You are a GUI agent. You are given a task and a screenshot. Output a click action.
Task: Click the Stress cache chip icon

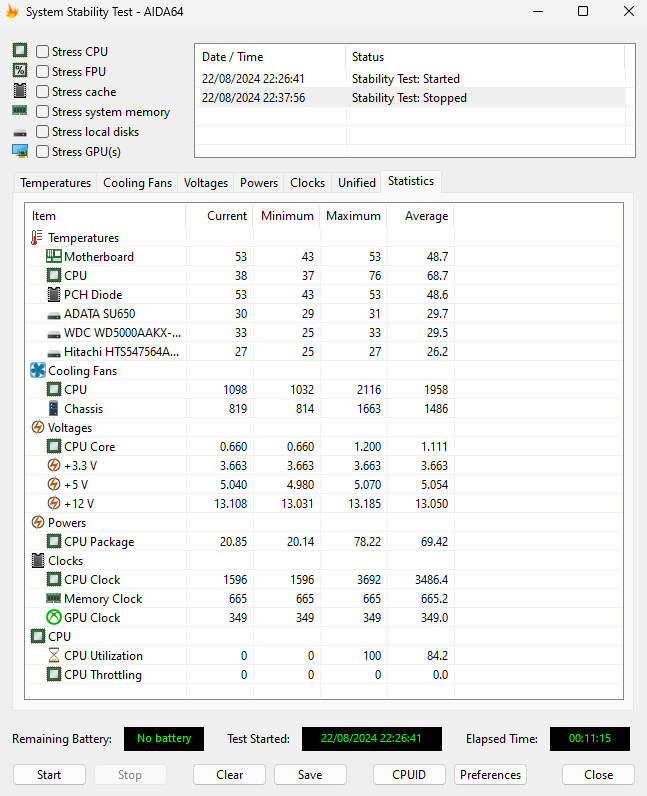click(20, 90)
